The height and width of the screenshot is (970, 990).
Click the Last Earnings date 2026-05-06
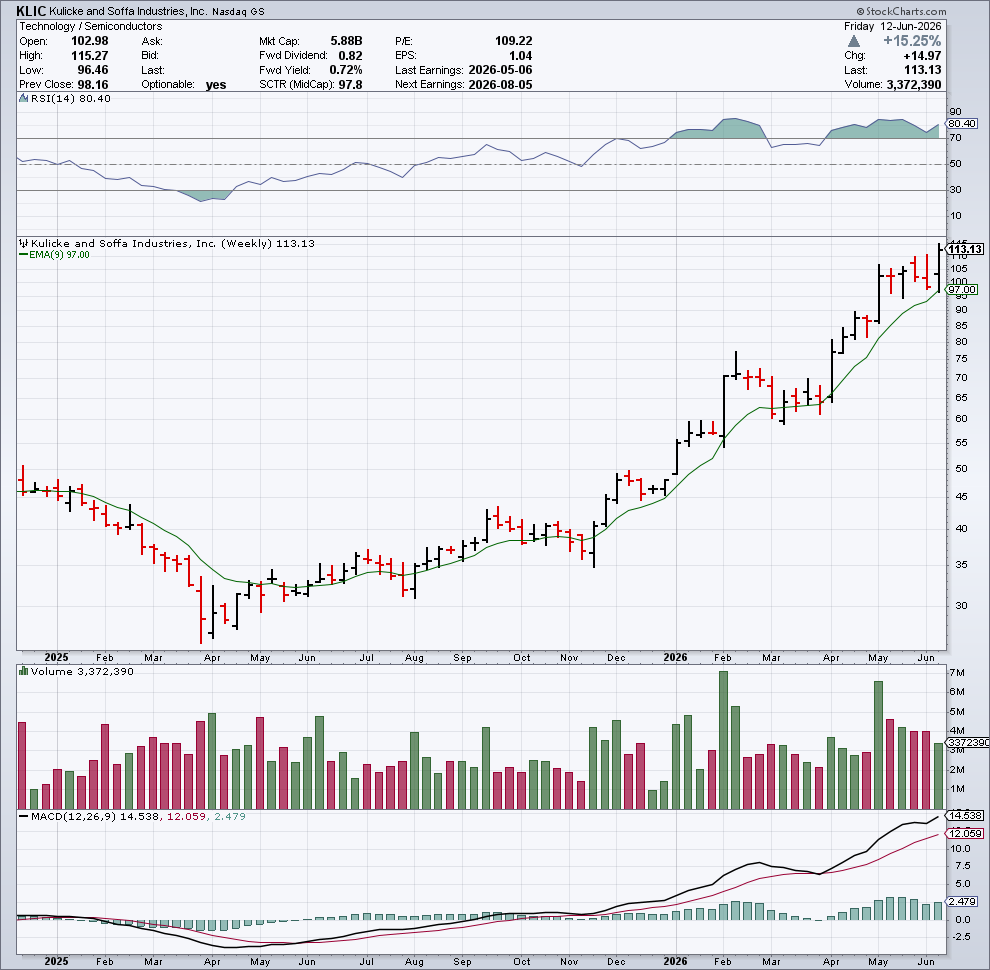(x=500, y=70)
